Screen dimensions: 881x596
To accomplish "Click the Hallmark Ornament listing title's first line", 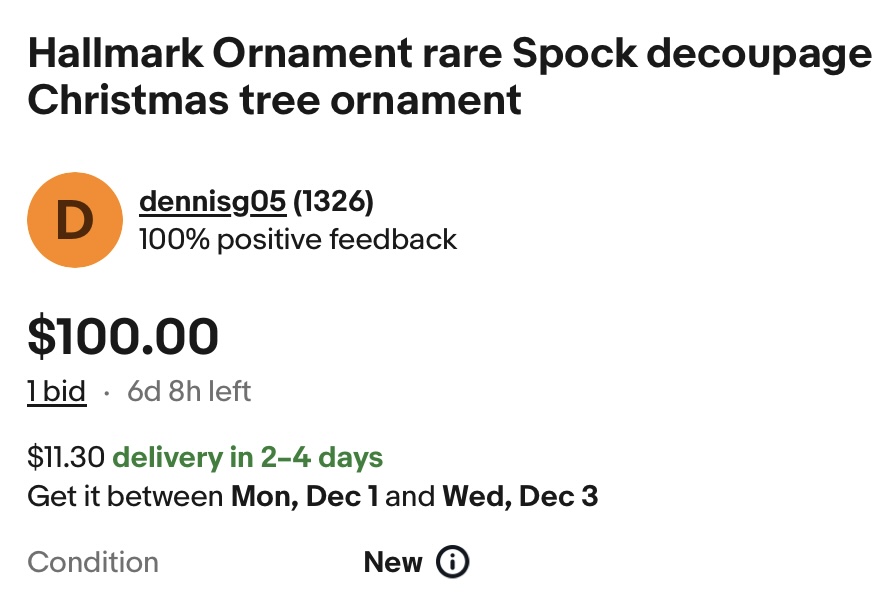I will (449, 53).
